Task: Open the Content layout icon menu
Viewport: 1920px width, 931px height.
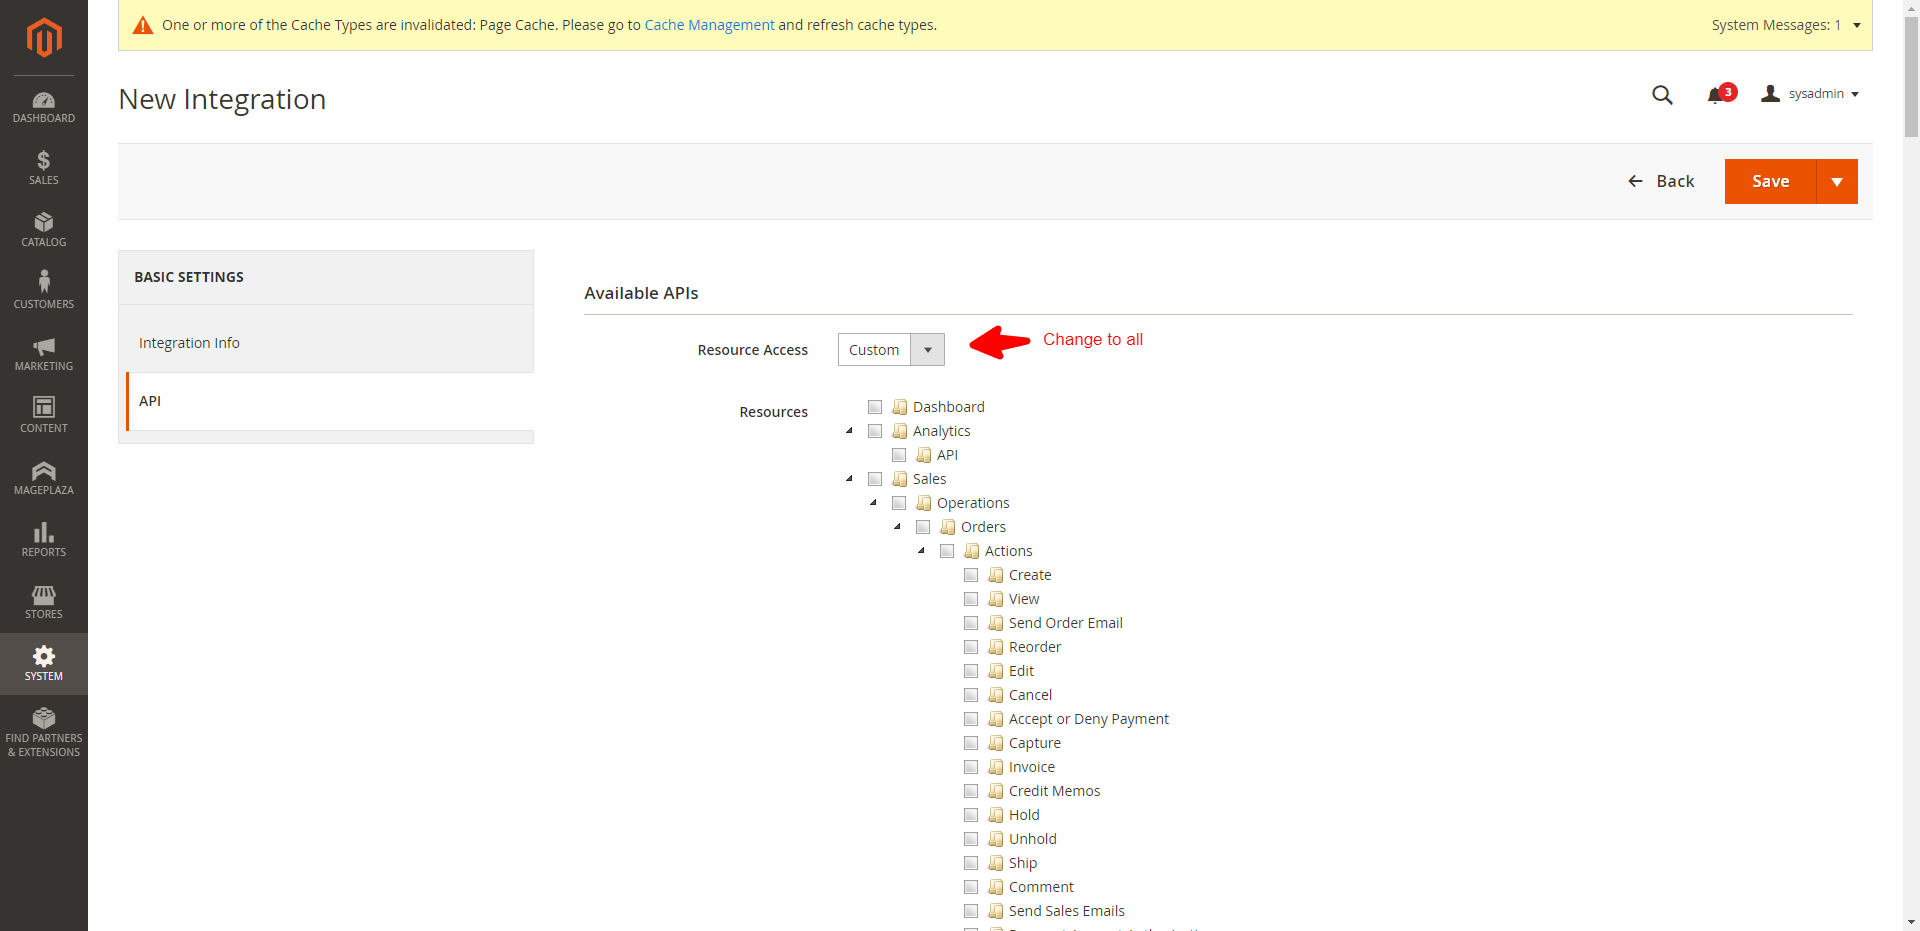Action: point(44,414)
